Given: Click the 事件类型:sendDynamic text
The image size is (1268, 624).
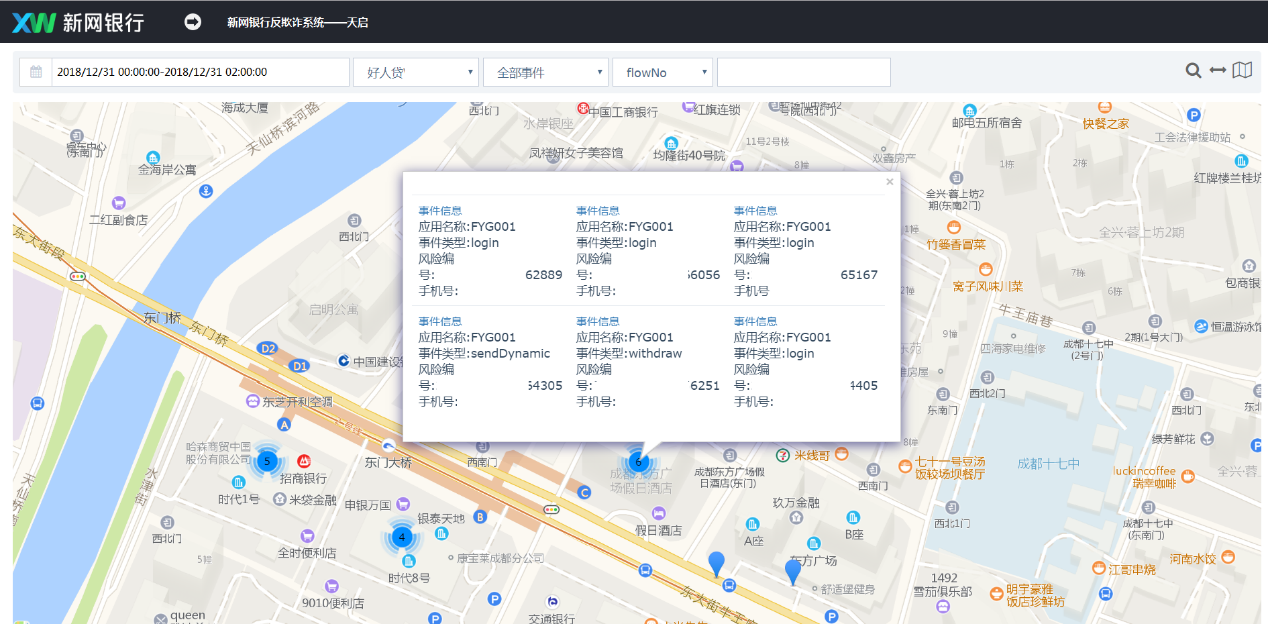Looking at the screenshot, I should (x=484, y=353).
